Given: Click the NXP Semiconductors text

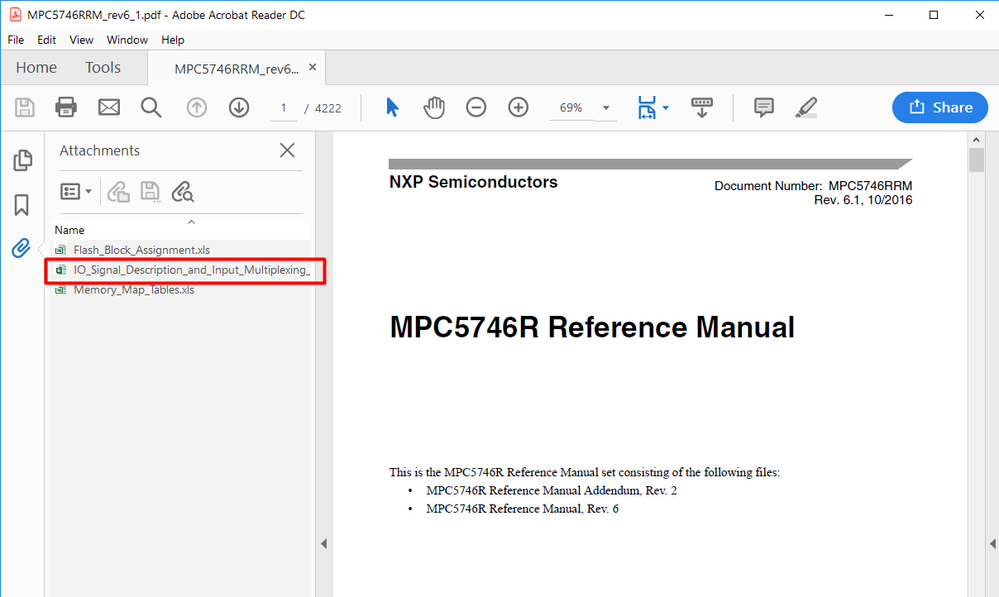Looking at the screenshot, I should (x=473, y=182).
